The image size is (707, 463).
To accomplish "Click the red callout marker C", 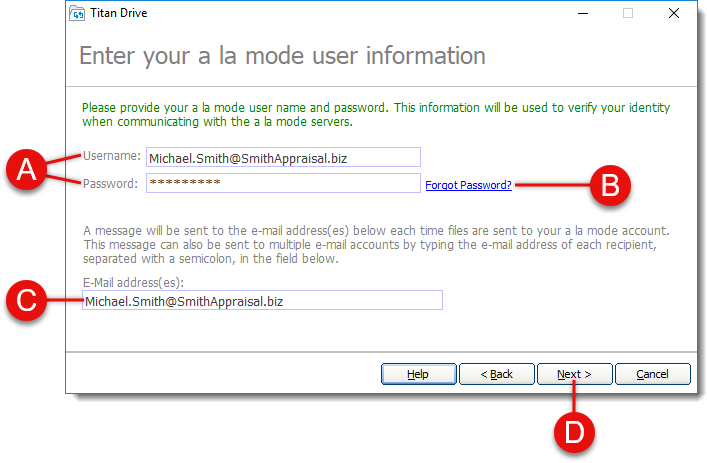I will pyautogui.click(x=27, y=300).
